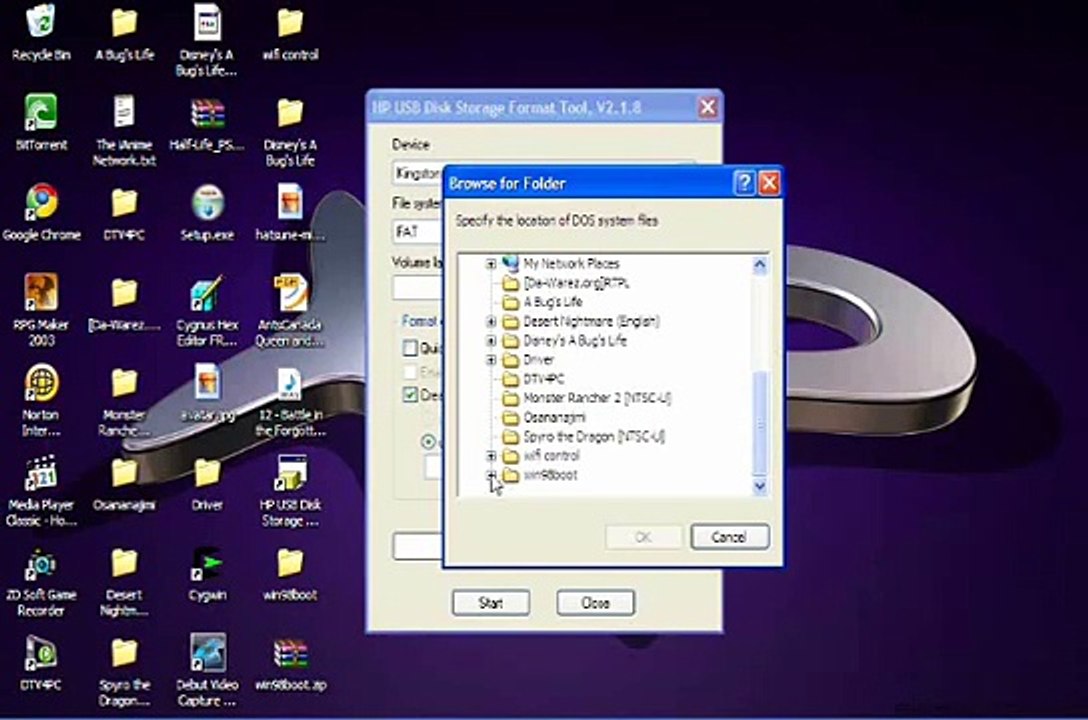Click Start in HP Format Tool
This screenshot has height=720, width=1088.
coord(491,603)
